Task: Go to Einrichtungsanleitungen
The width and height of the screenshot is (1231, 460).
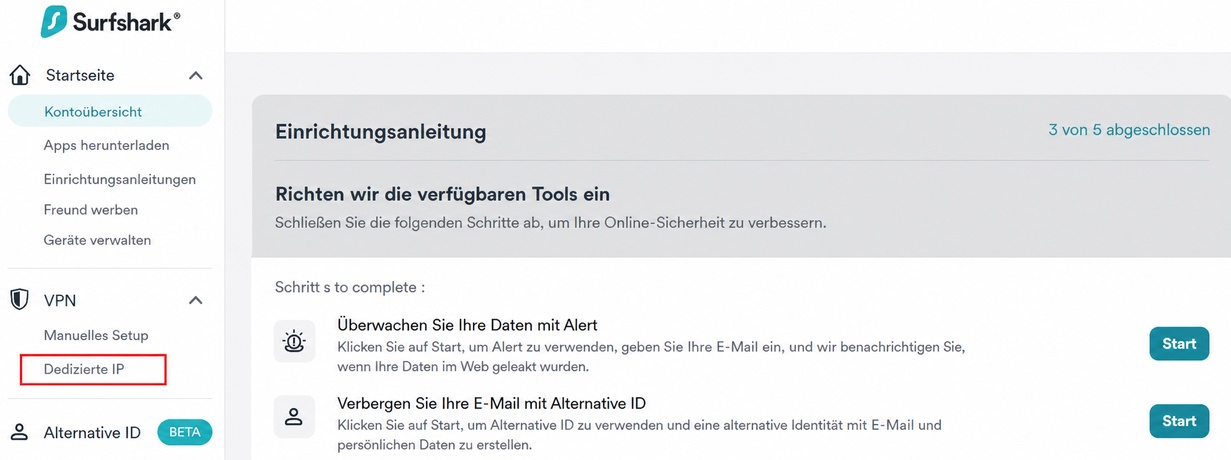Action: point(120,180)
